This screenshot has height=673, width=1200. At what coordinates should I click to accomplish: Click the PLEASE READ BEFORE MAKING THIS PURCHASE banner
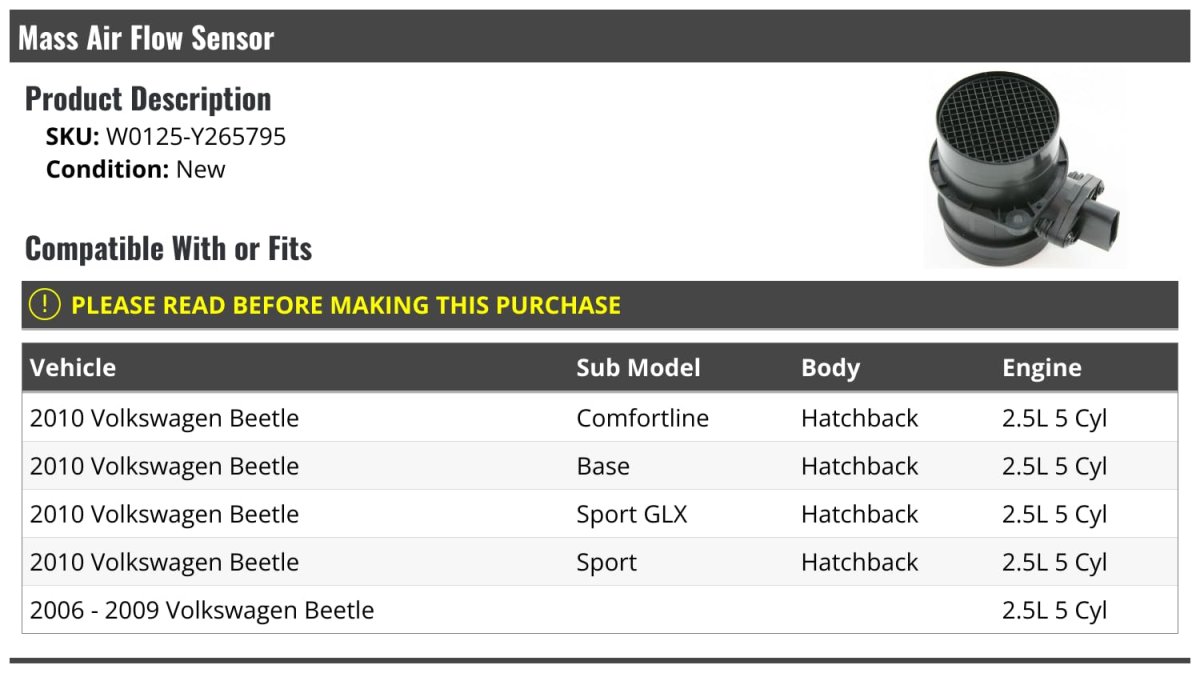point(345,305)
